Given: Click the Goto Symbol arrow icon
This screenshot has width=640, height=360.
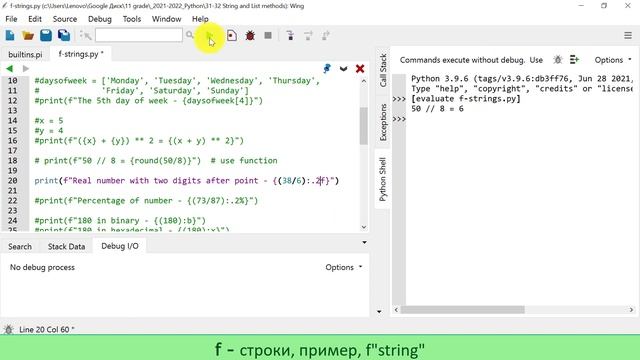Looking at the screenshot, I should coord(85,36).
